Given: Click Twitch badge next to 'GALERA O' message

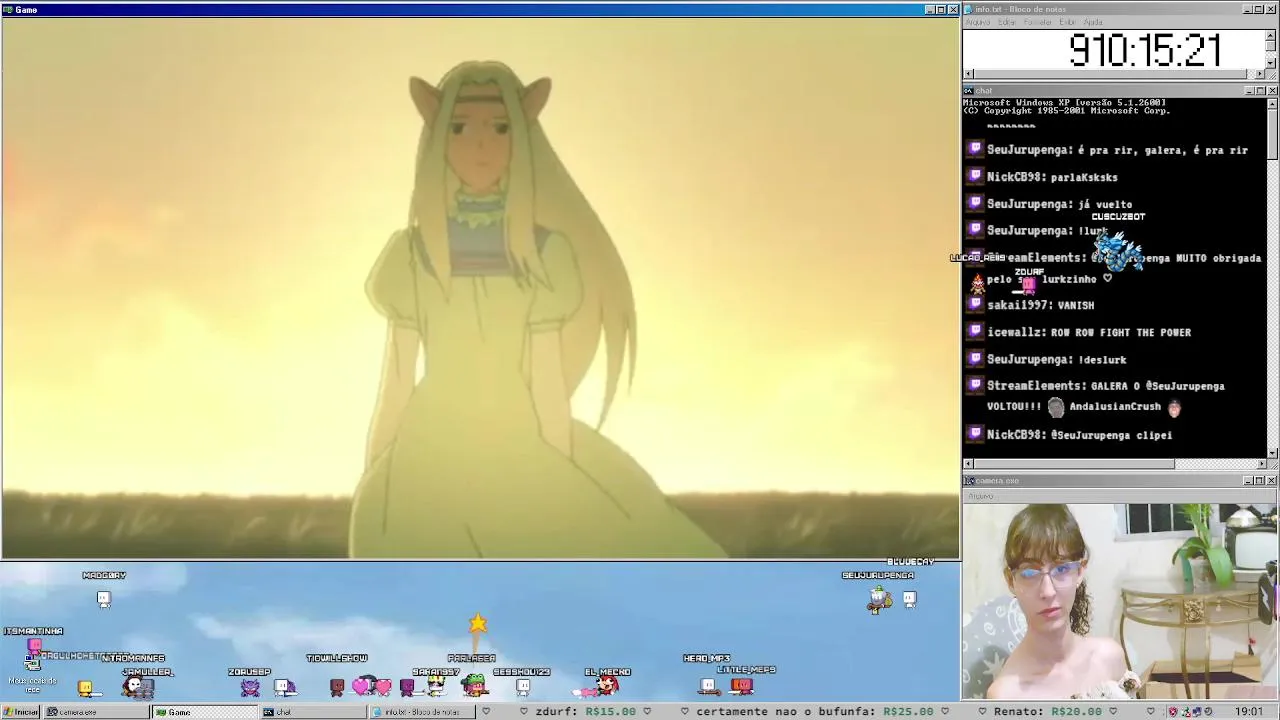Looking at the screenshot, I should click(x=975, y=385).
